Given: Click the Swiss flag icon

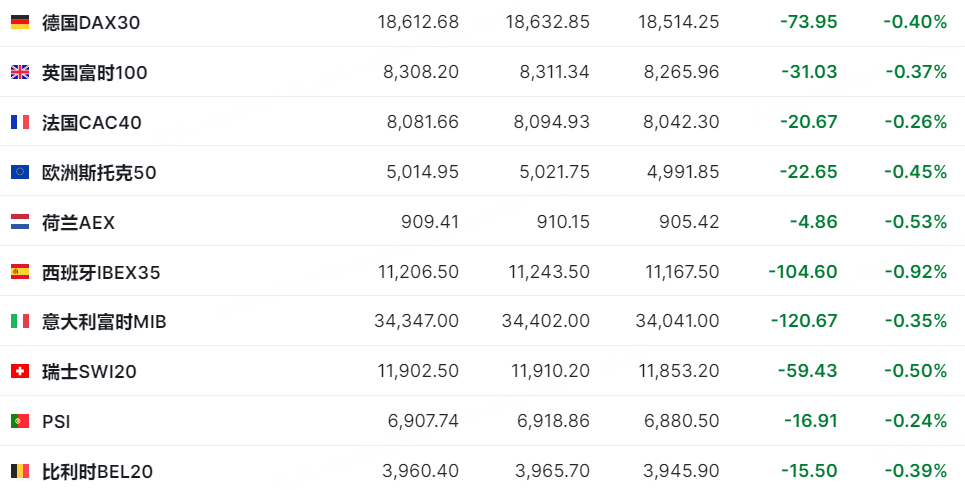Looking at the screenshot, I should 20,371.
